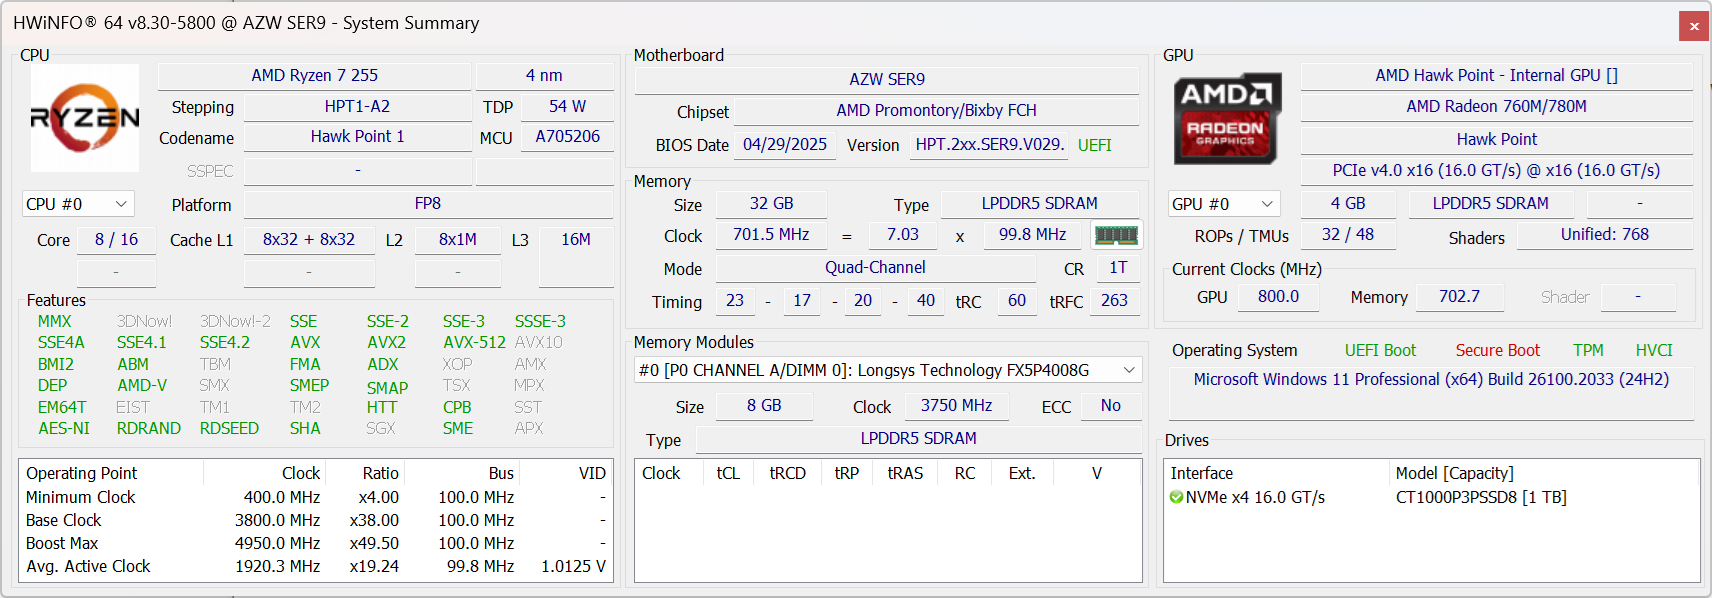Image resolution: width=1712 pixels, height=598 pixels.
Task: Click the tCL column header in timings table
Action: pyautogui.click(x=728, y=473)
